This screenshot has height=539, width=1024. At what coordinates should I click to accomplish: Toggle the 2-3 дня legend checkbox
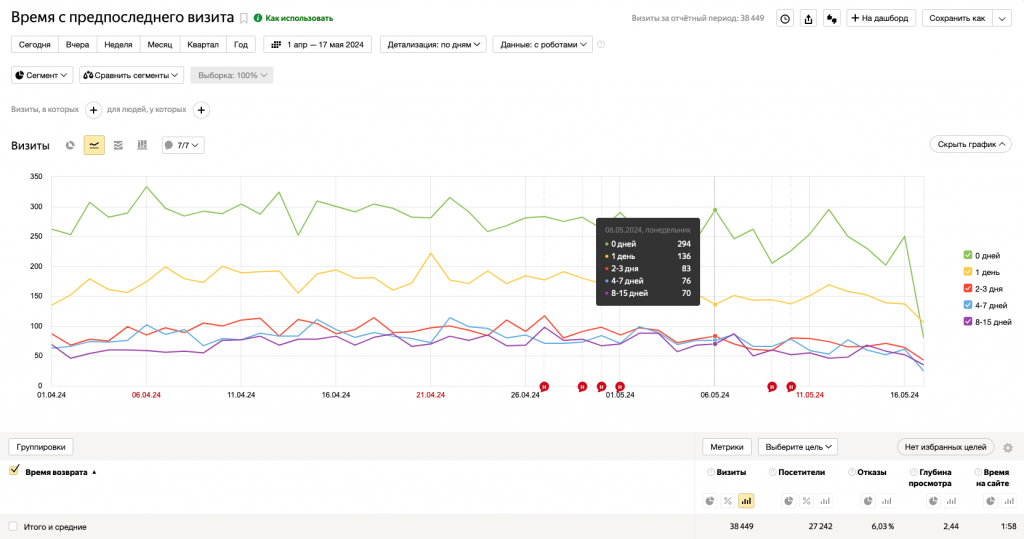click(968, 288)
